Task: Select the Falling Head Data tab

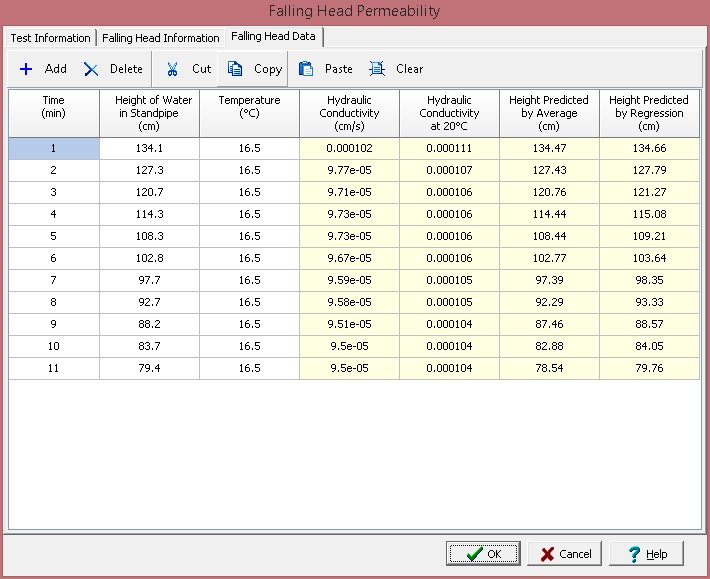Action: tap(273, 36)
